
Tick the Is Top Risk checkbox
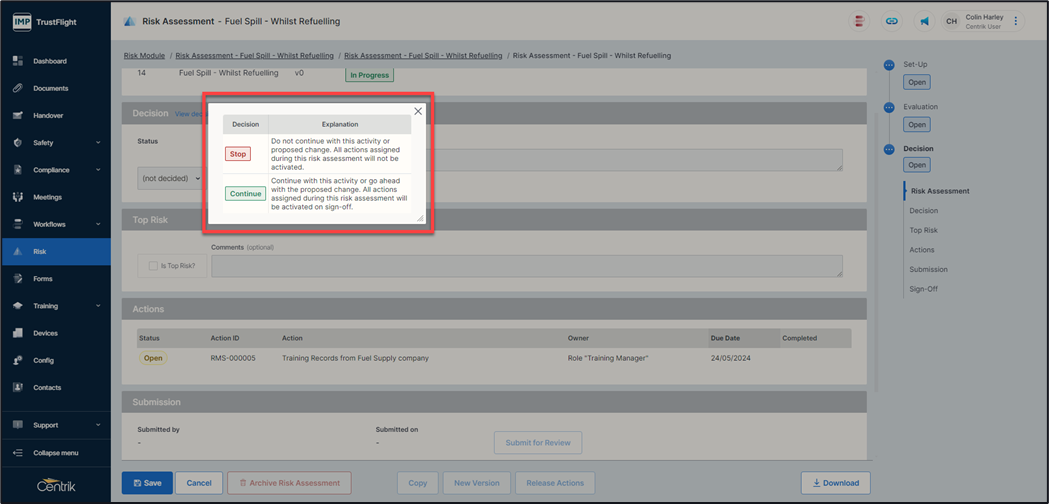tap(153, 266)
